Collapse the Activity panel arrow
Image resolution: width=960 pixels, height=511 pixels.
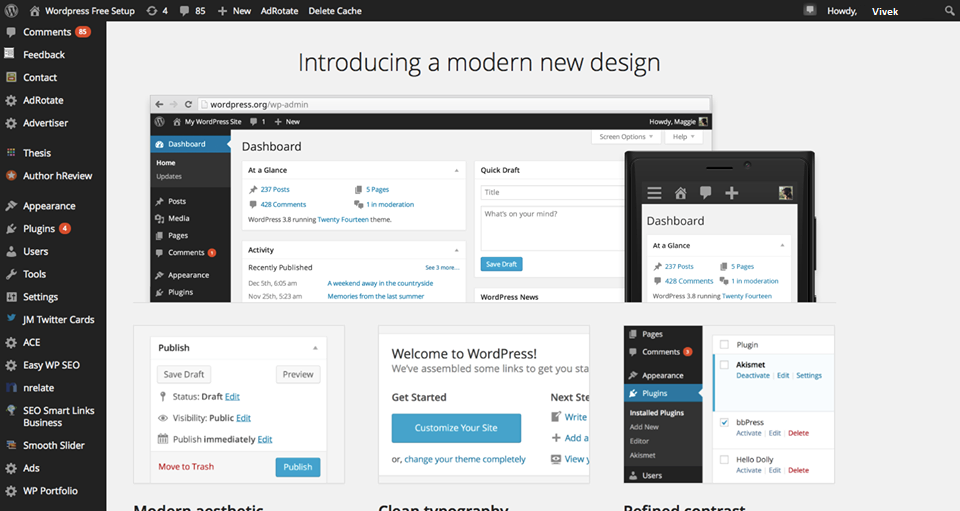456,250
